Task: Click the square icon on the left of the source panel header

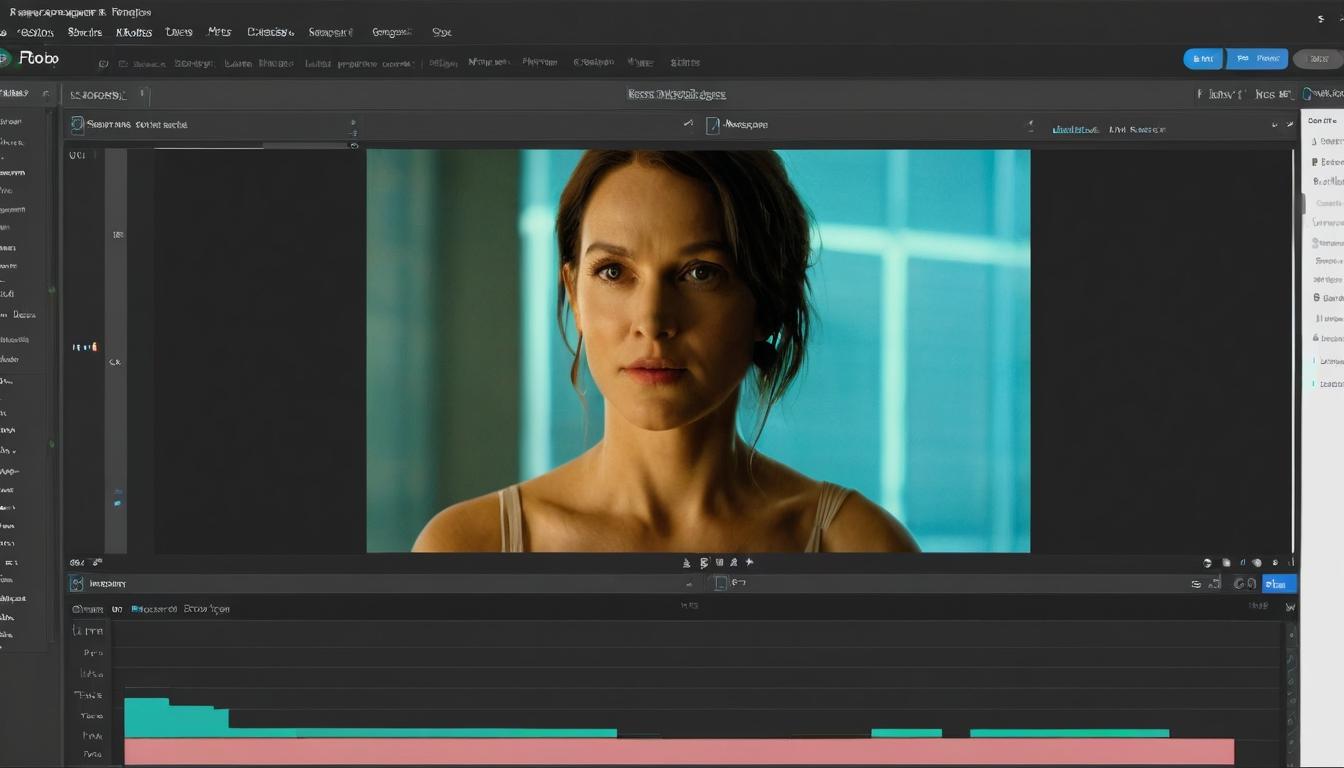Action: pyautogui.click(x=77, y=125)
